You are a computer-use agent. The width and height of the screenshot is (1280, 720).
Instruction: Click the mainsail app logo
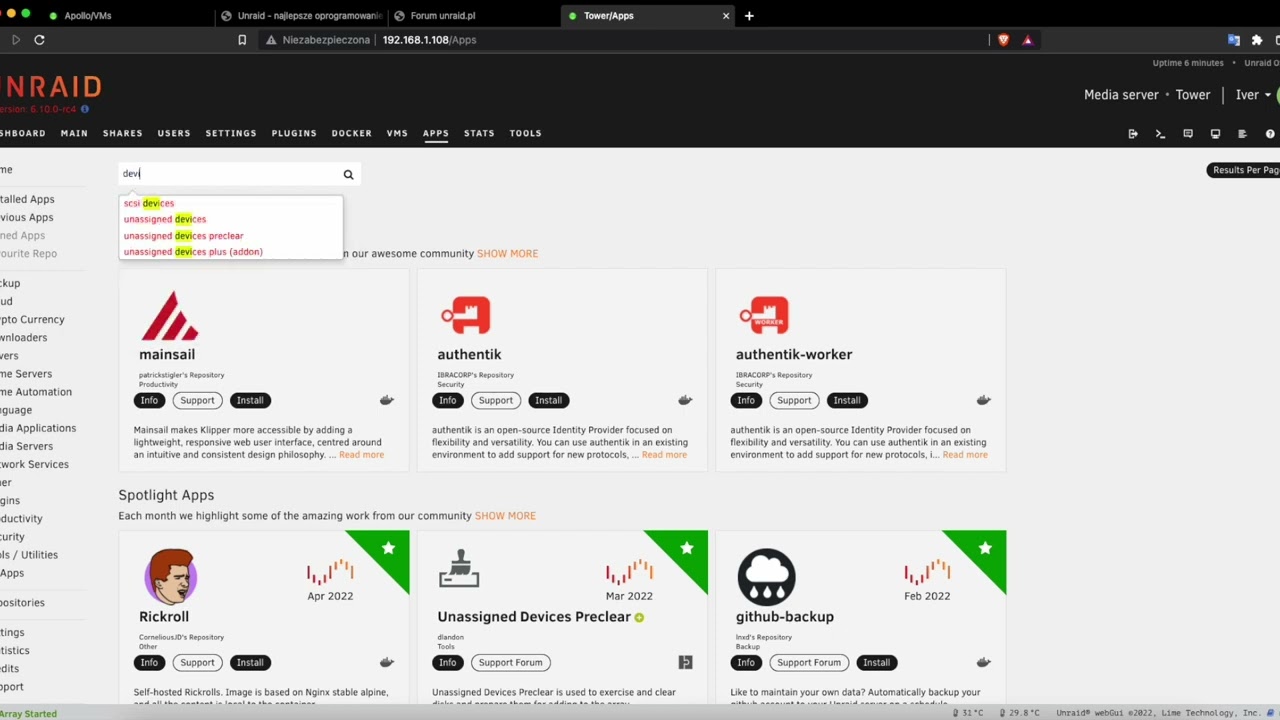[169, 316]
